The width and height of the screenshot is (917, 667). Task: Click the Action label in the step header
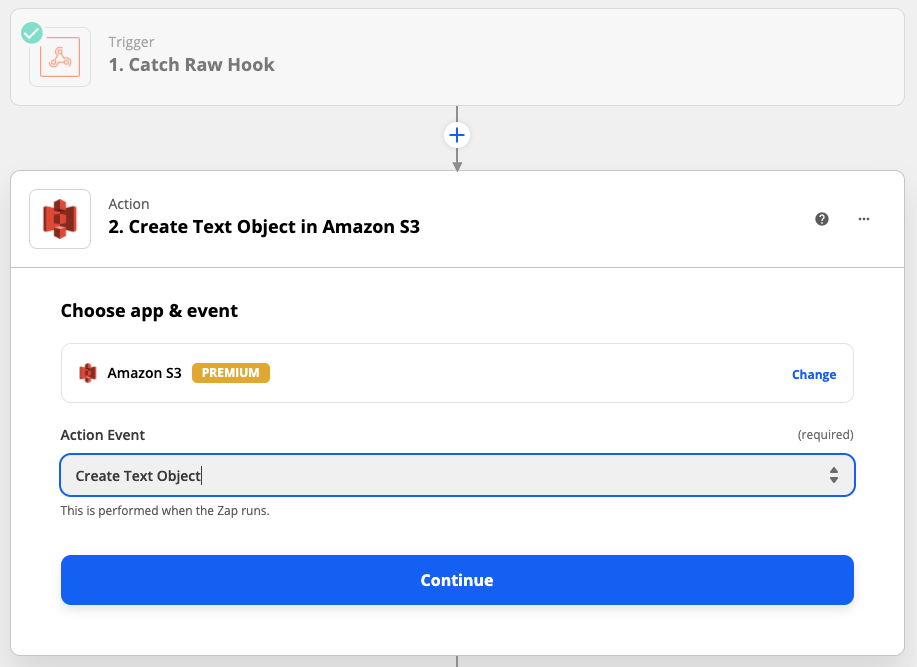click(x=129, y=204)
